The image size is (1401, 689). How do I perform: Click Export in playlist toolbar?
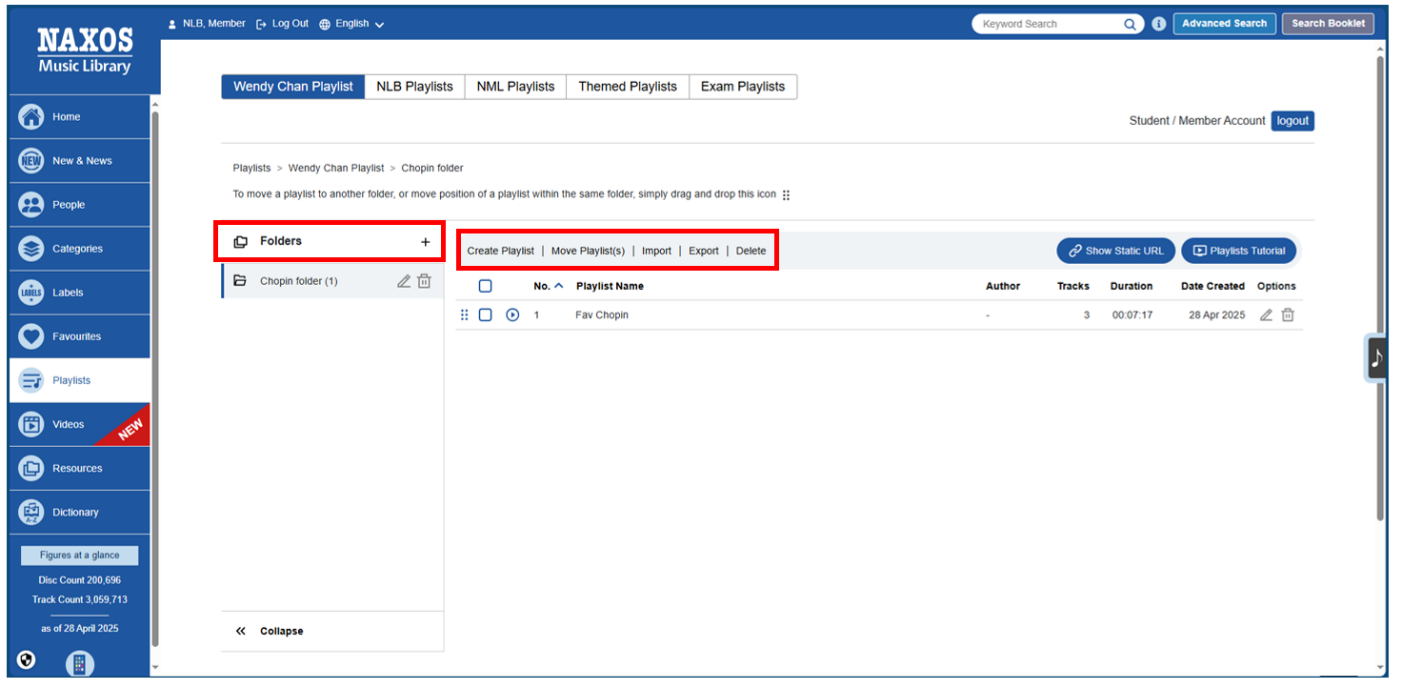click(x=703, y=251)
